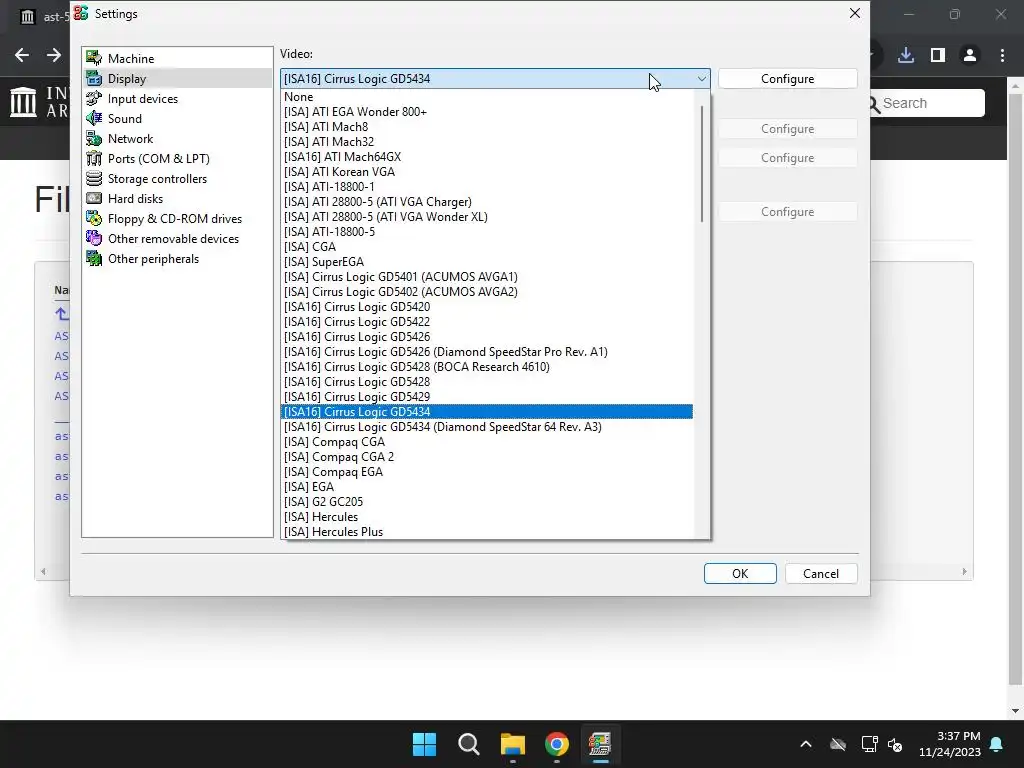Click the browser forward arrow

click(x=54, y=55)
